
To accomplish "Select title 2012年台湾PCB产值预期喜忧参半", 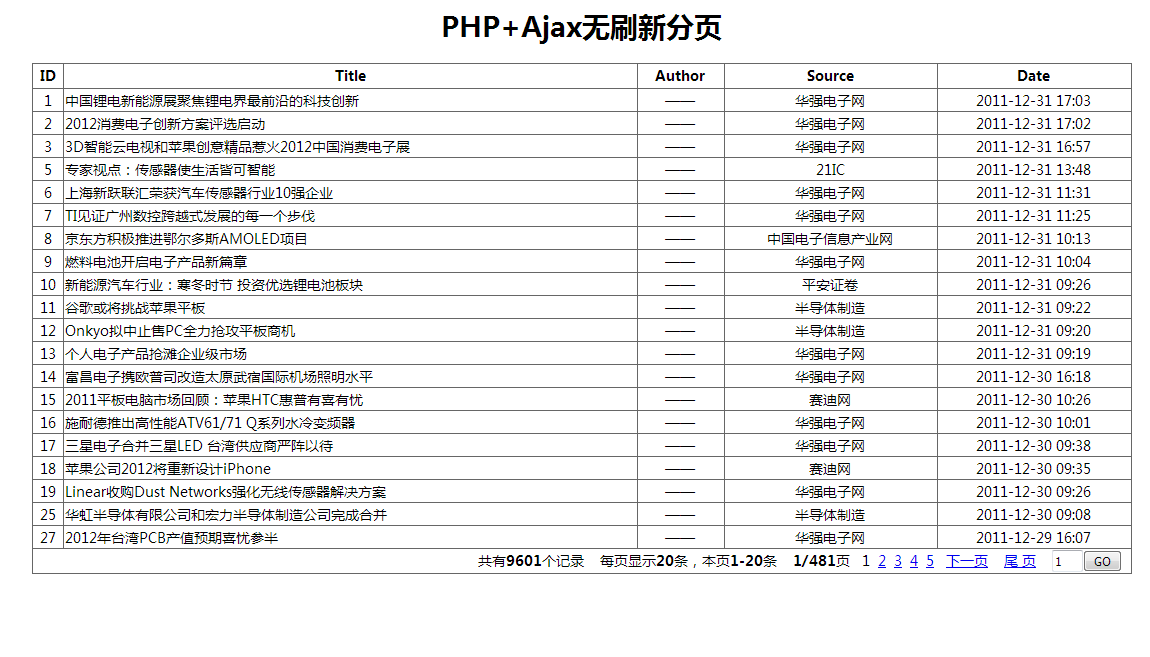I will pos(172,537).
